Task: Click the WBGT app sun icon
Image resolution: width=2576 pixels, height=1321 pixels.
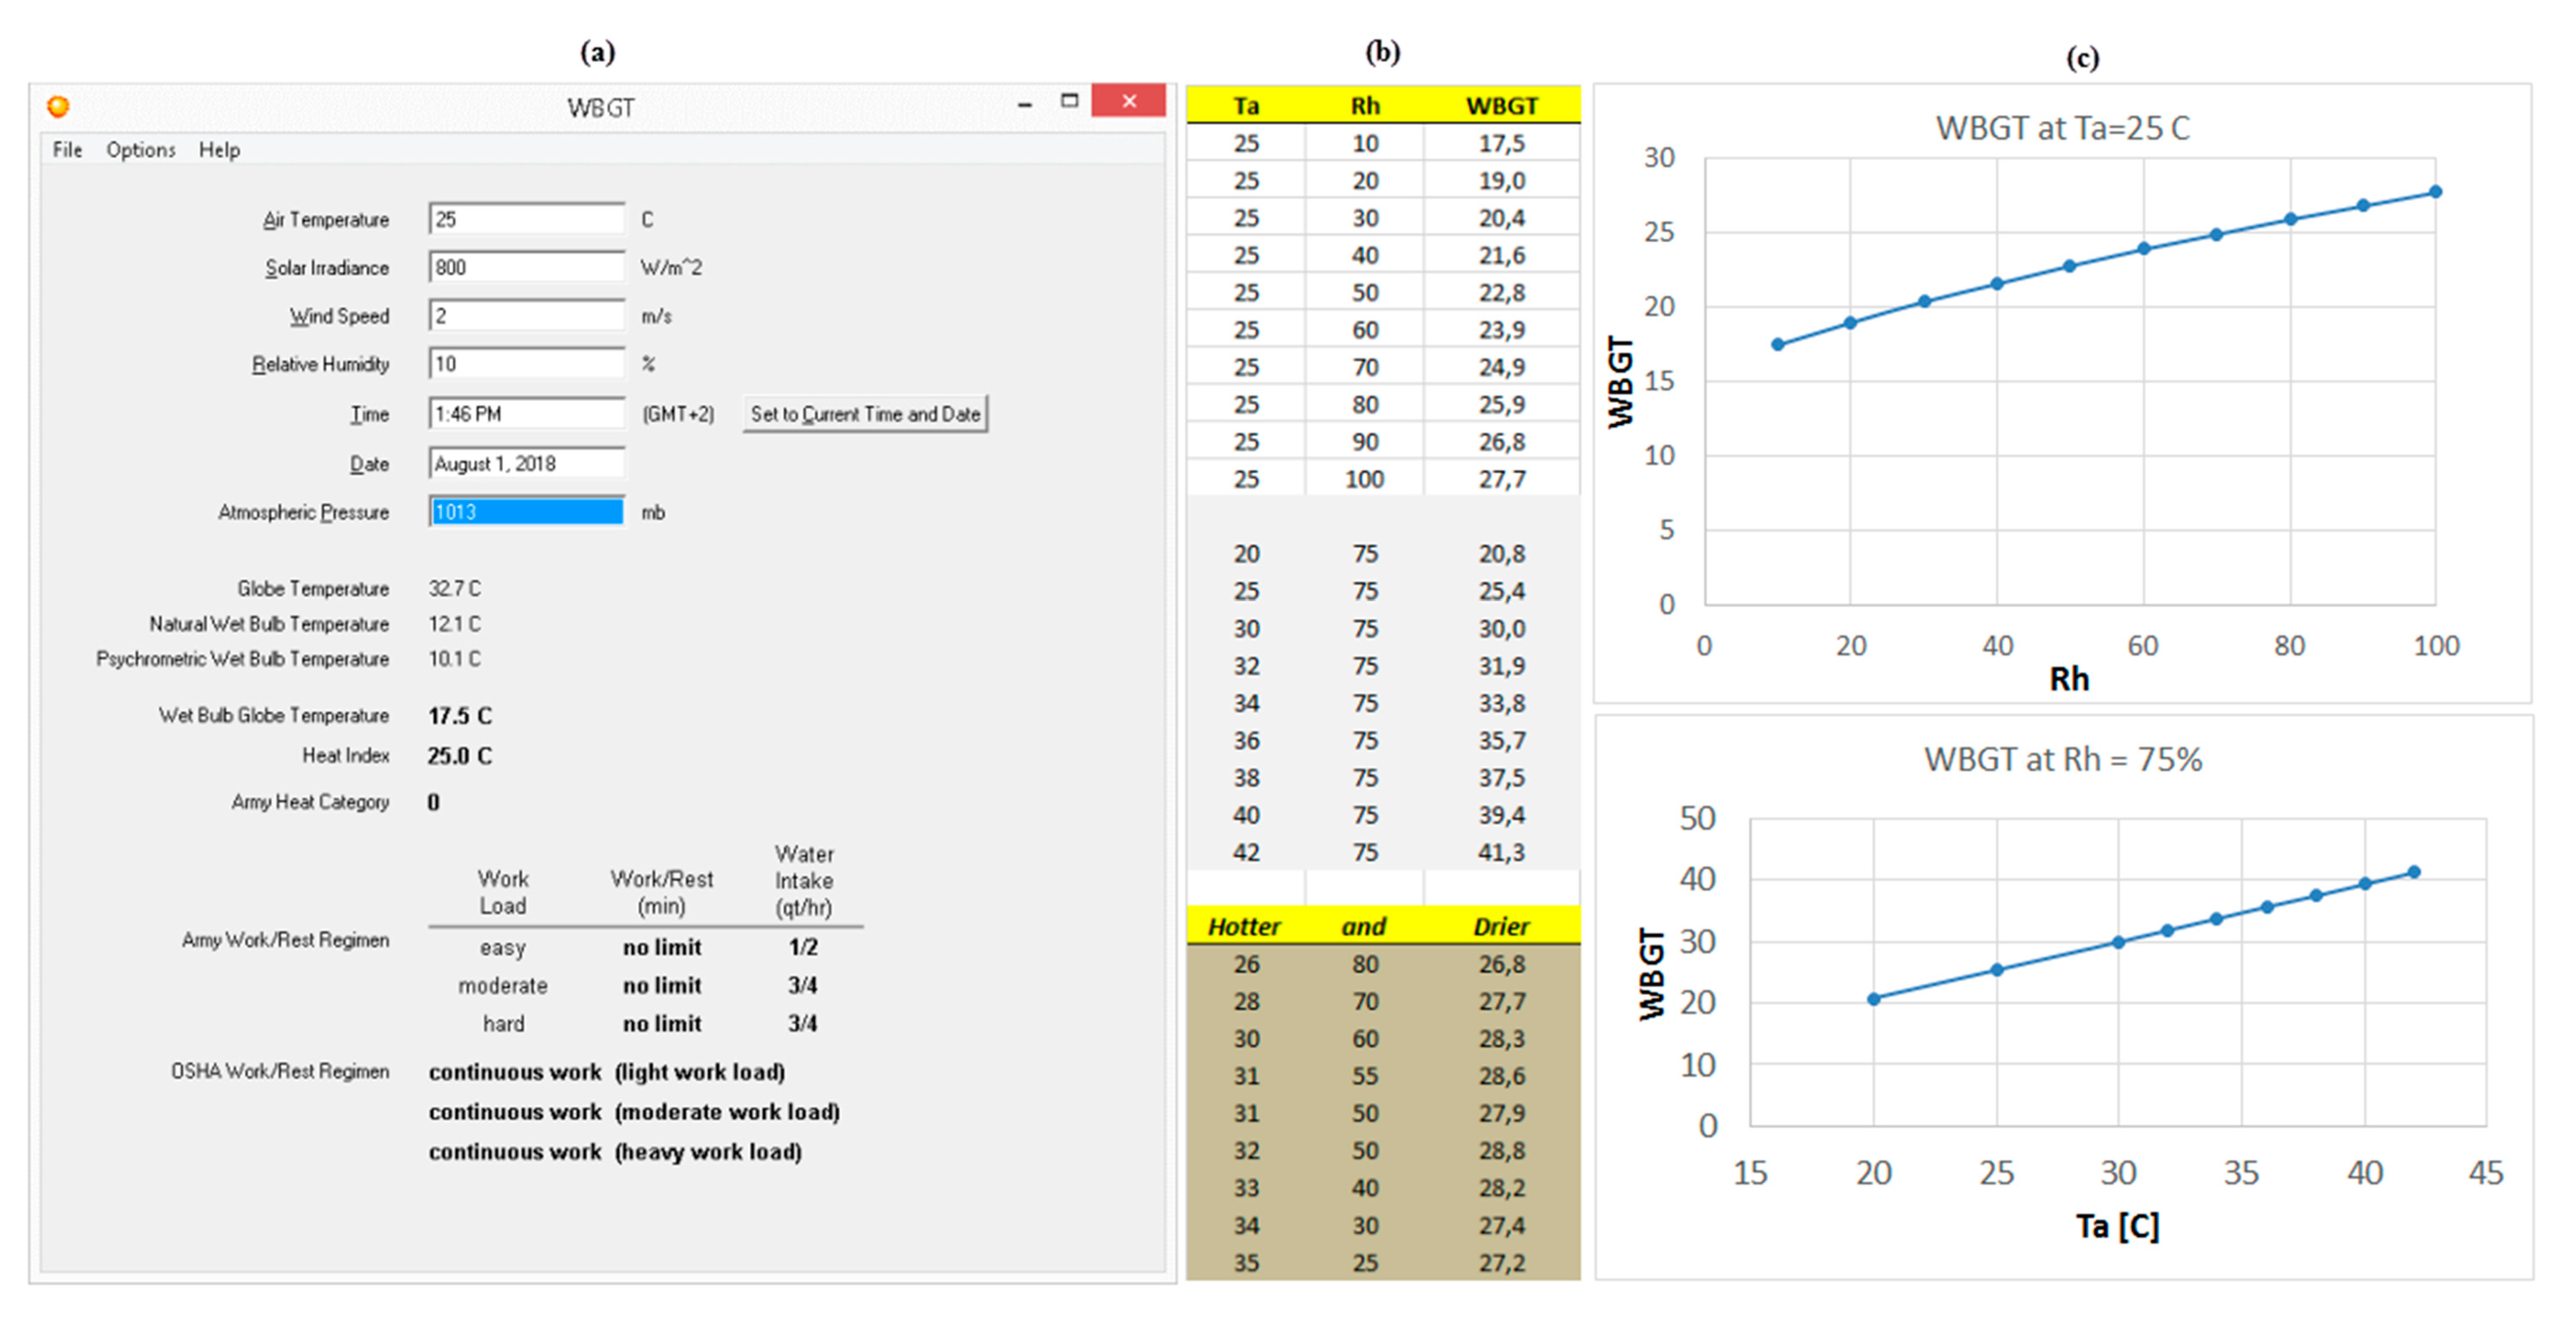Action: point(58,106)
